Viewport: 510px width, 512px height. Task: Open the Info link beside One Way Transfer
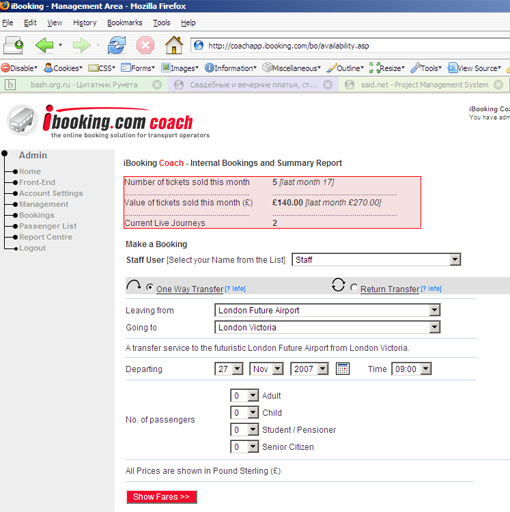235,289
